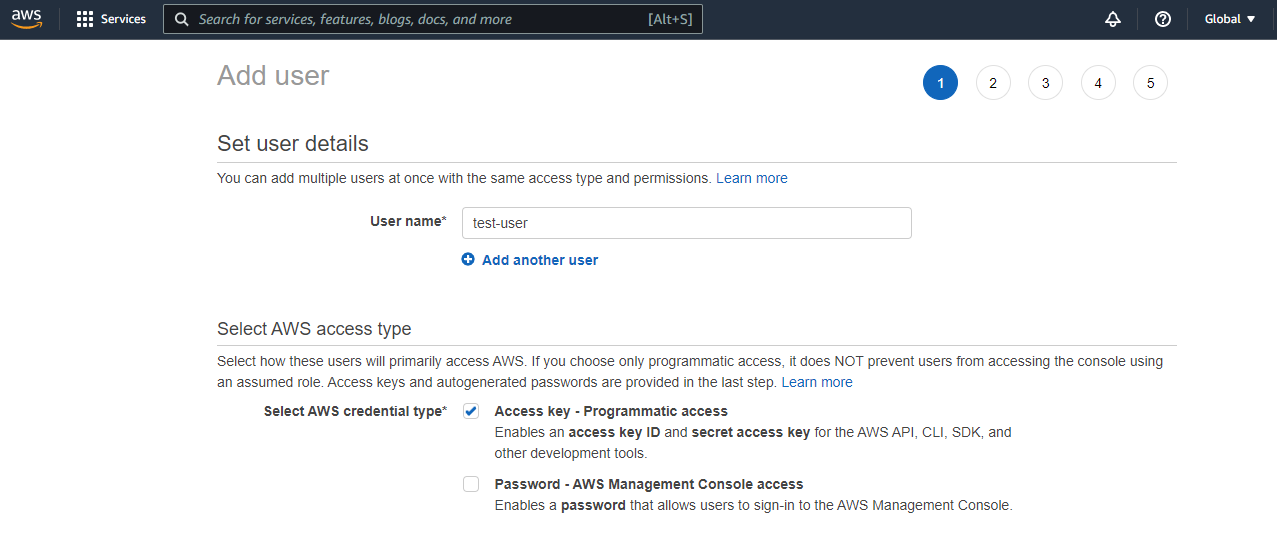
Task: Click the top search bar field
Action: click(x=433, y=19)
